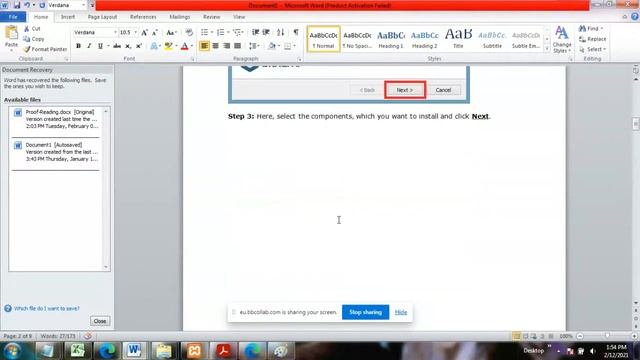Click the Sort icon
The width and height of the screenshot is (640, 360).
pyautogui.click(x=280, y=32)
